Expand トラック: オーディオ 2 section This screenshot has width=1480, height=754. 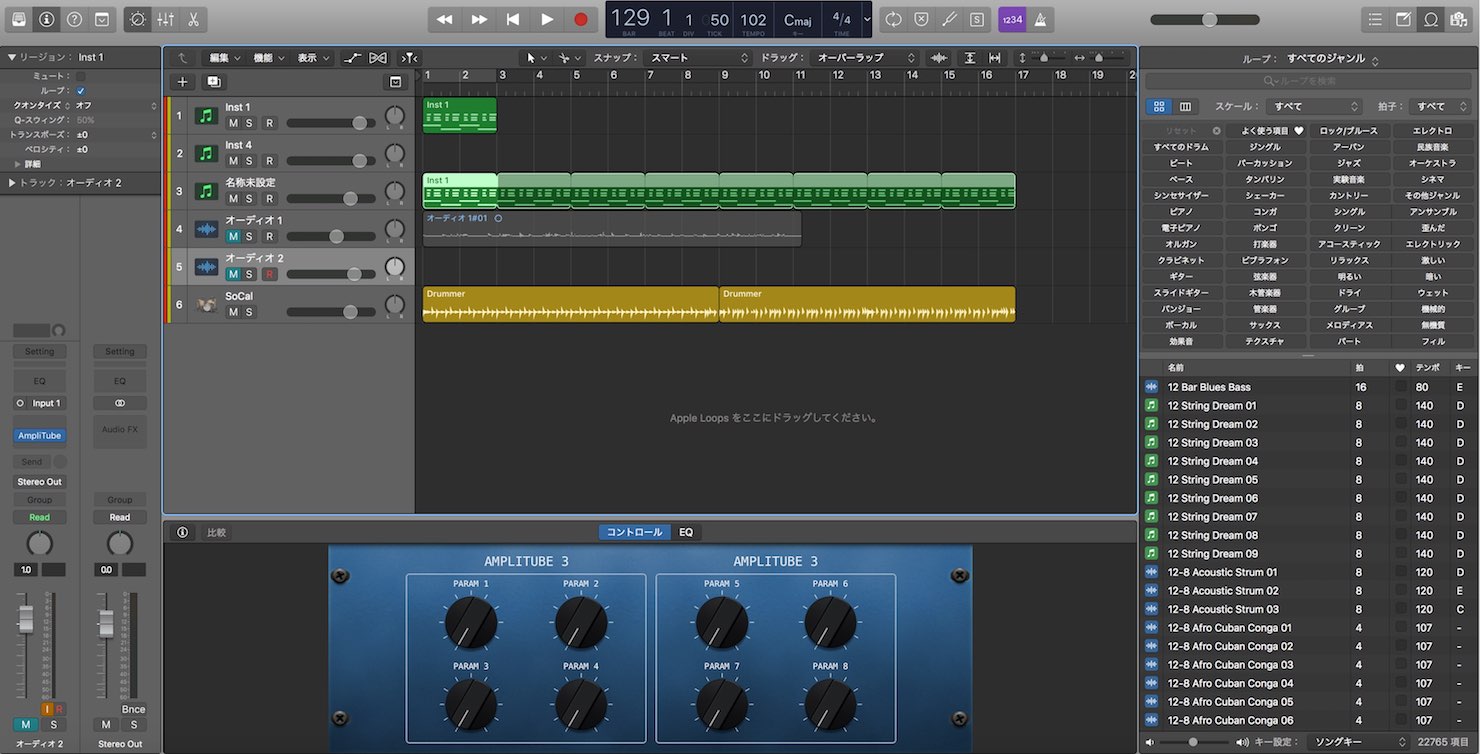click(11, 183)
